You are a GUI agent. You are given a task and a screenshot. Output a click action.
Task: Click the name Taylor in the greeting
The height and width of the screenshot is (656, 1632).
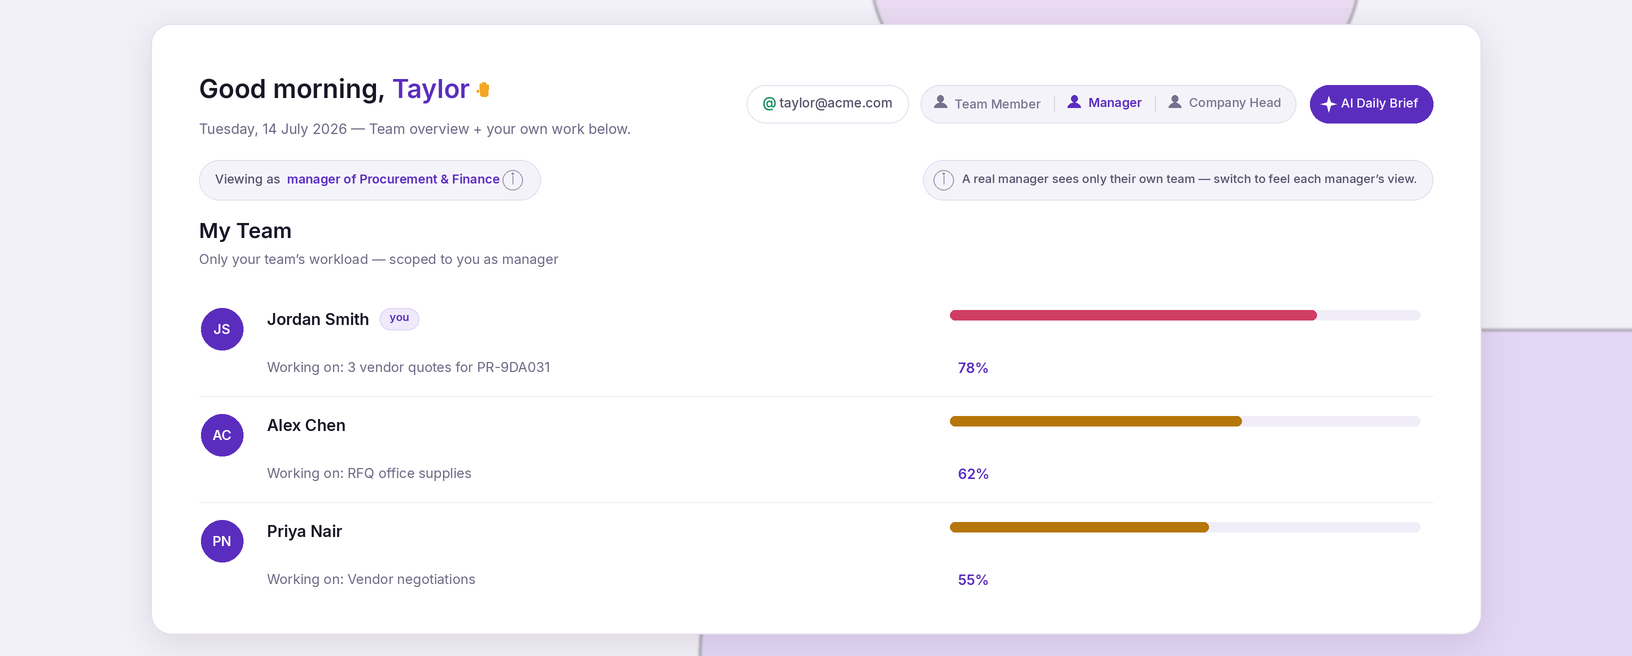pos(431,89)
